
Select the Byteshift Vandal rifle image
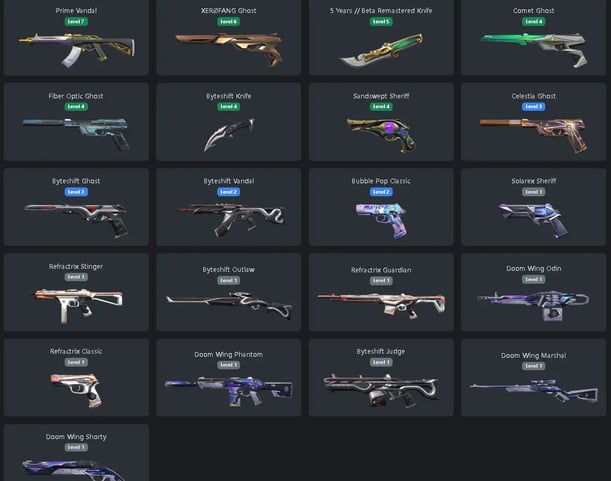click(x=231, y=220)
